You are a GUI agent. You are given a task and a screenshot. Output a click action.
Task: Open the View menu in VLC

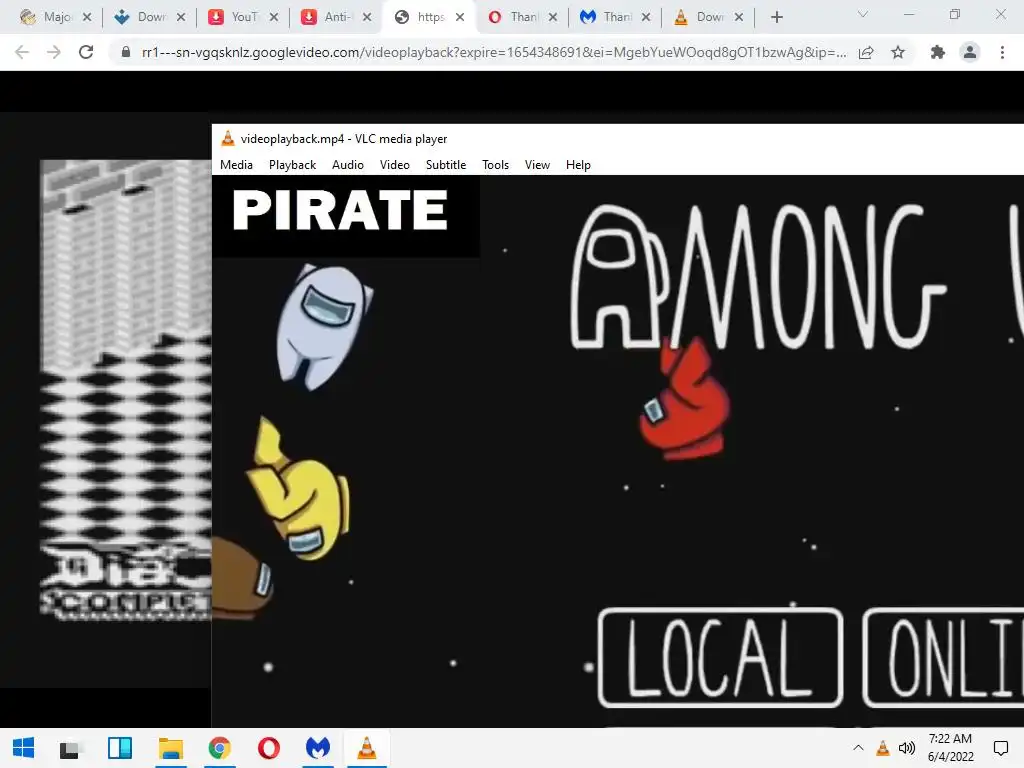tap(537, 165)
